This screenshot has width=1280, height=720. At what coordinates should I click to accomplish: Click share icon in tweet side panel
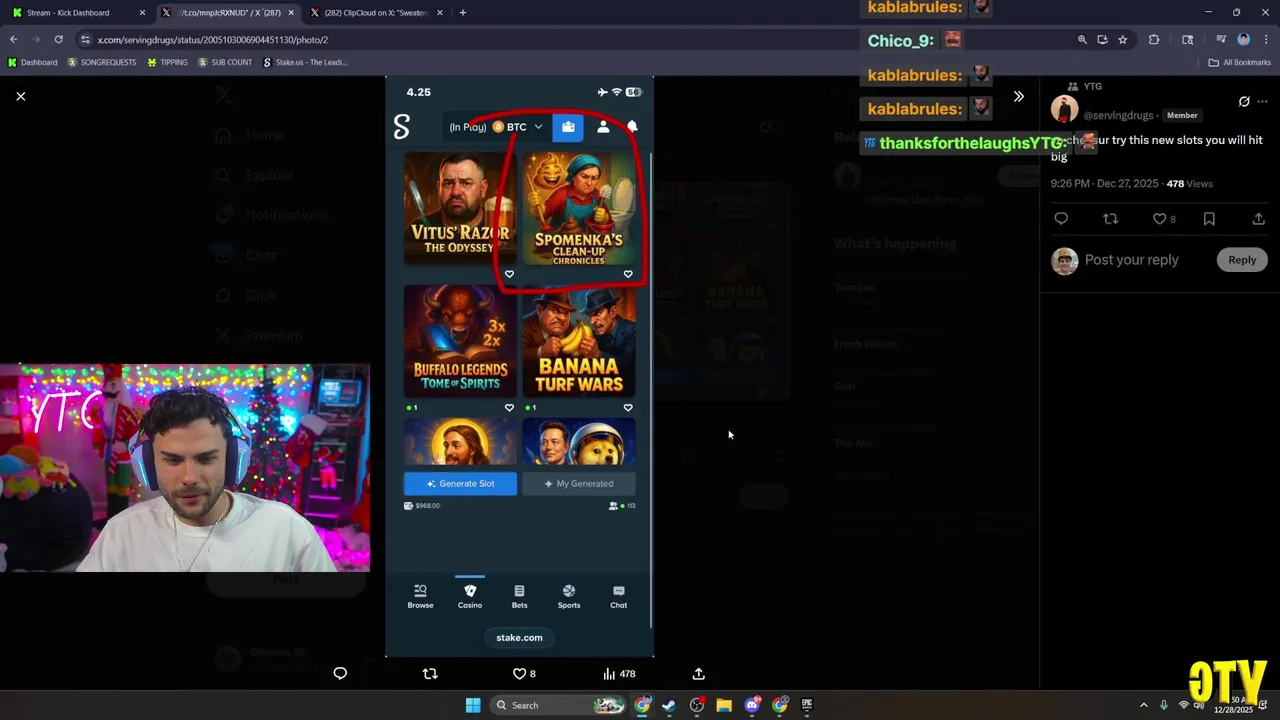click(x=1258, y=219)
